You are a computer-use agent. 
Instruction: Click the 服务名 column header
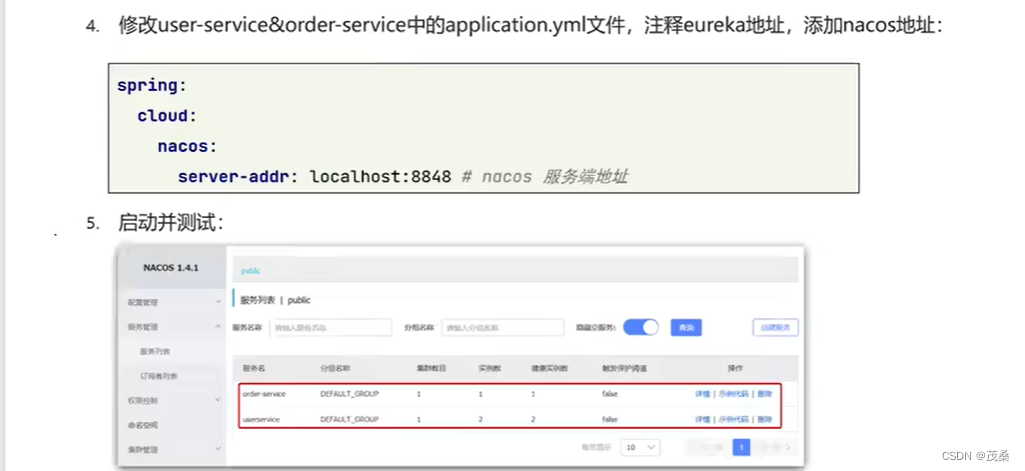pos(254,368)
